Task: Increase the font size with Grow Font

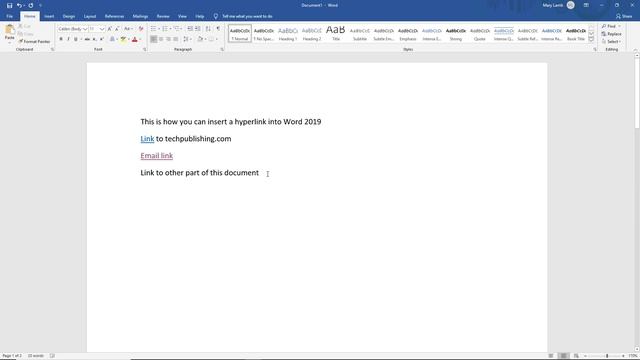Action: pos(109,29)
